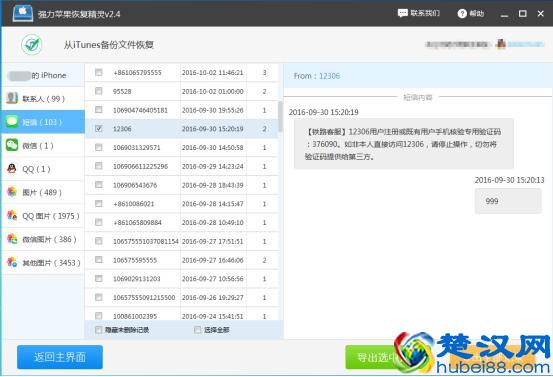The image size is (553, 377).
Task: Uncheck the 12306 row checkbox
Action: click(x=99, y=128)
